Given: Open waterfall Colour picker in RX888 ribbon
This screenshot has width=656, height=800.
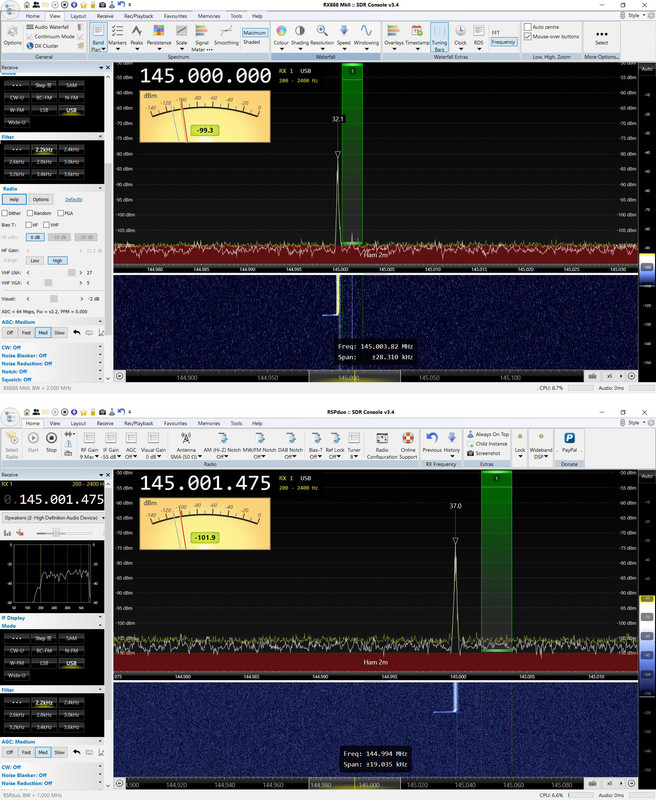Looking at the screenshot, I should pos(281,37).
